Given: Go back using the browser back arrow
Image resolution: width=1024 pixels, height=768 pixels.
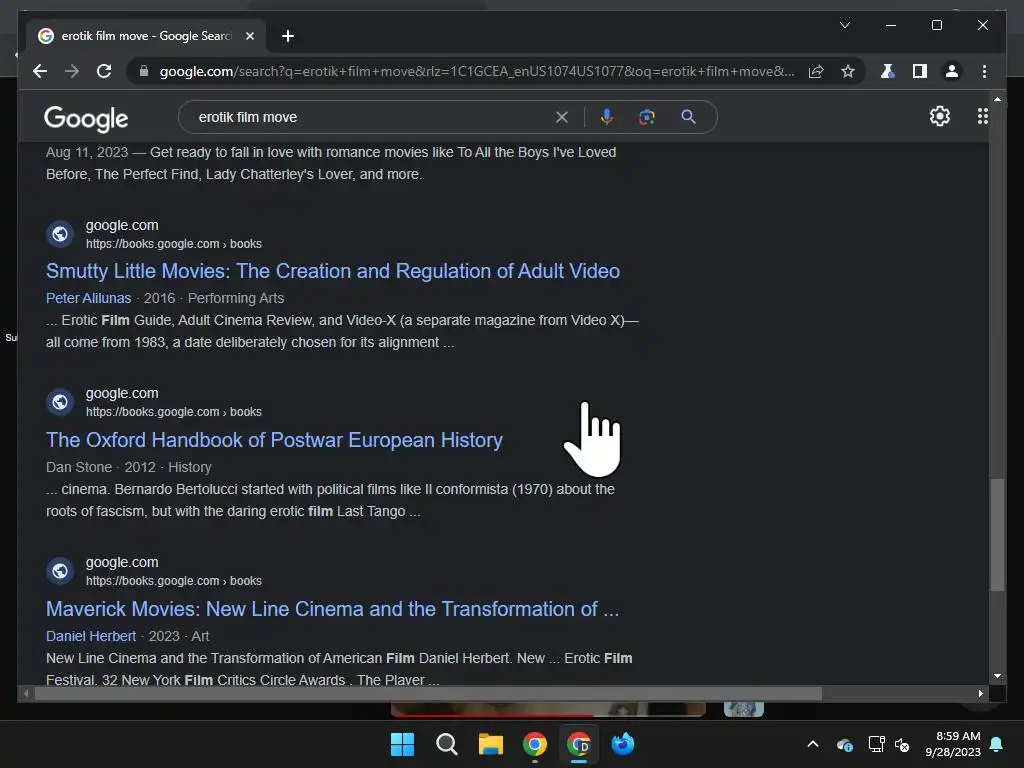Looking at the screenshot, I should [x=40, y=71].
